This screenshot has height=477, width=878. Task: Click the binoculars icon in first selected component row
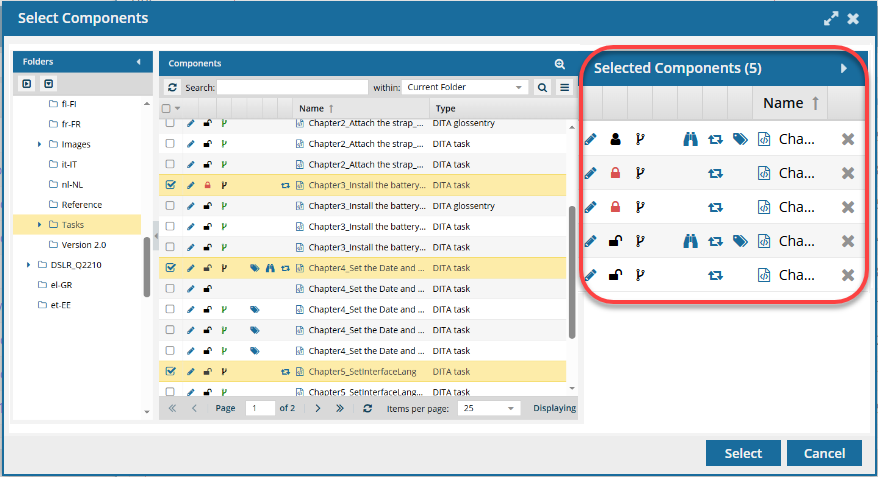pos(690,139)
